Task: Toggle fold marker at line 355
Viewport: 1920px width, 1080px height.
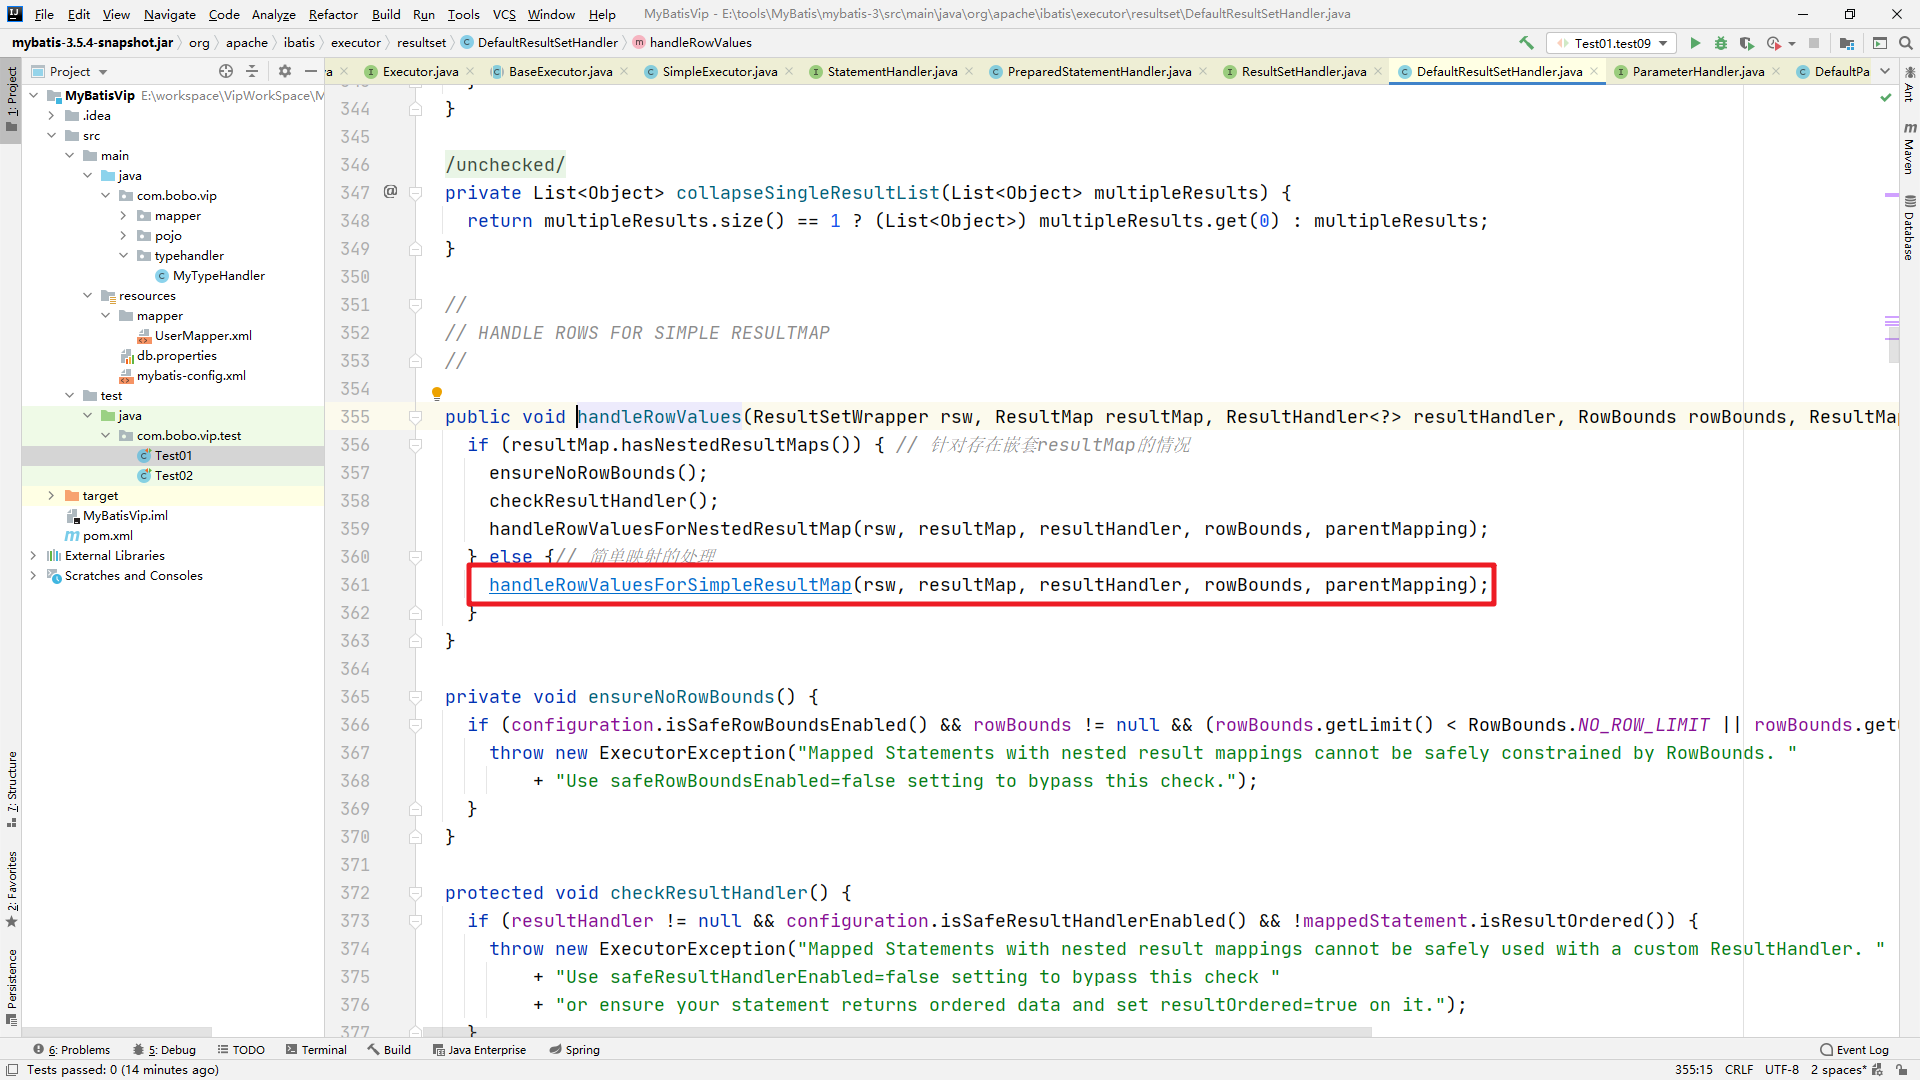Action: [415, 417]
